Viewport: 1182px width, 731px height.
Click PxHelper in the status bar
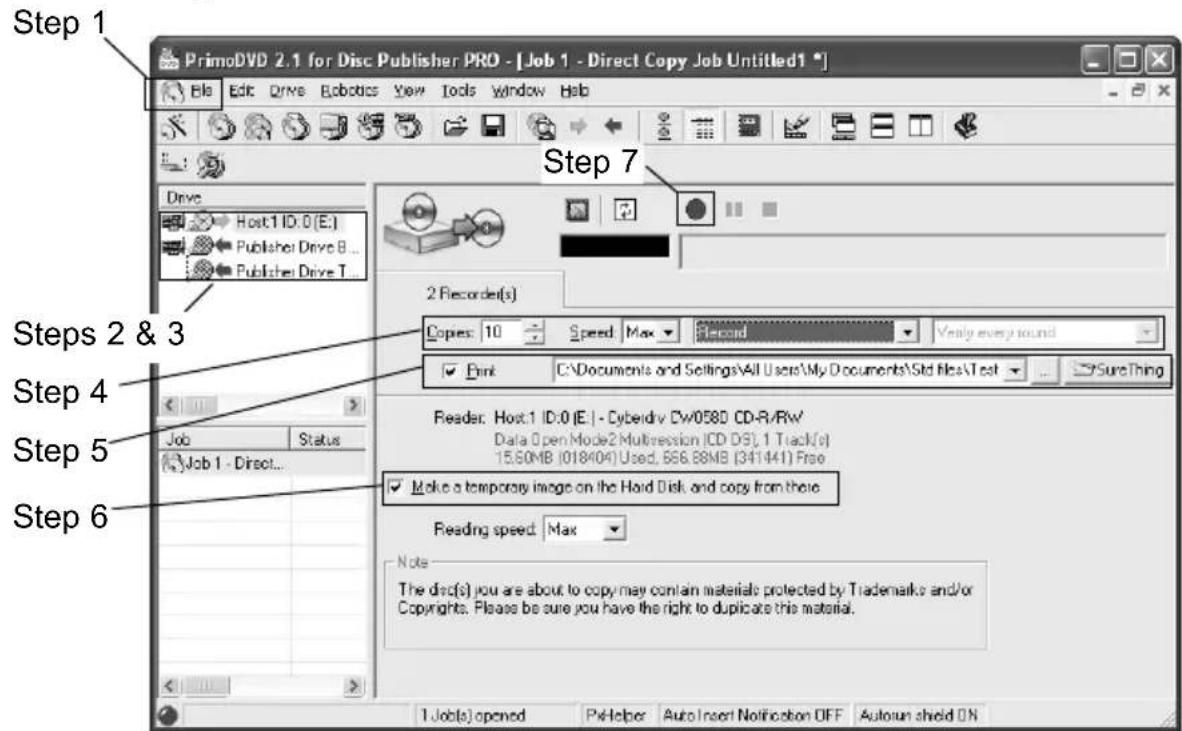(615, 715)
